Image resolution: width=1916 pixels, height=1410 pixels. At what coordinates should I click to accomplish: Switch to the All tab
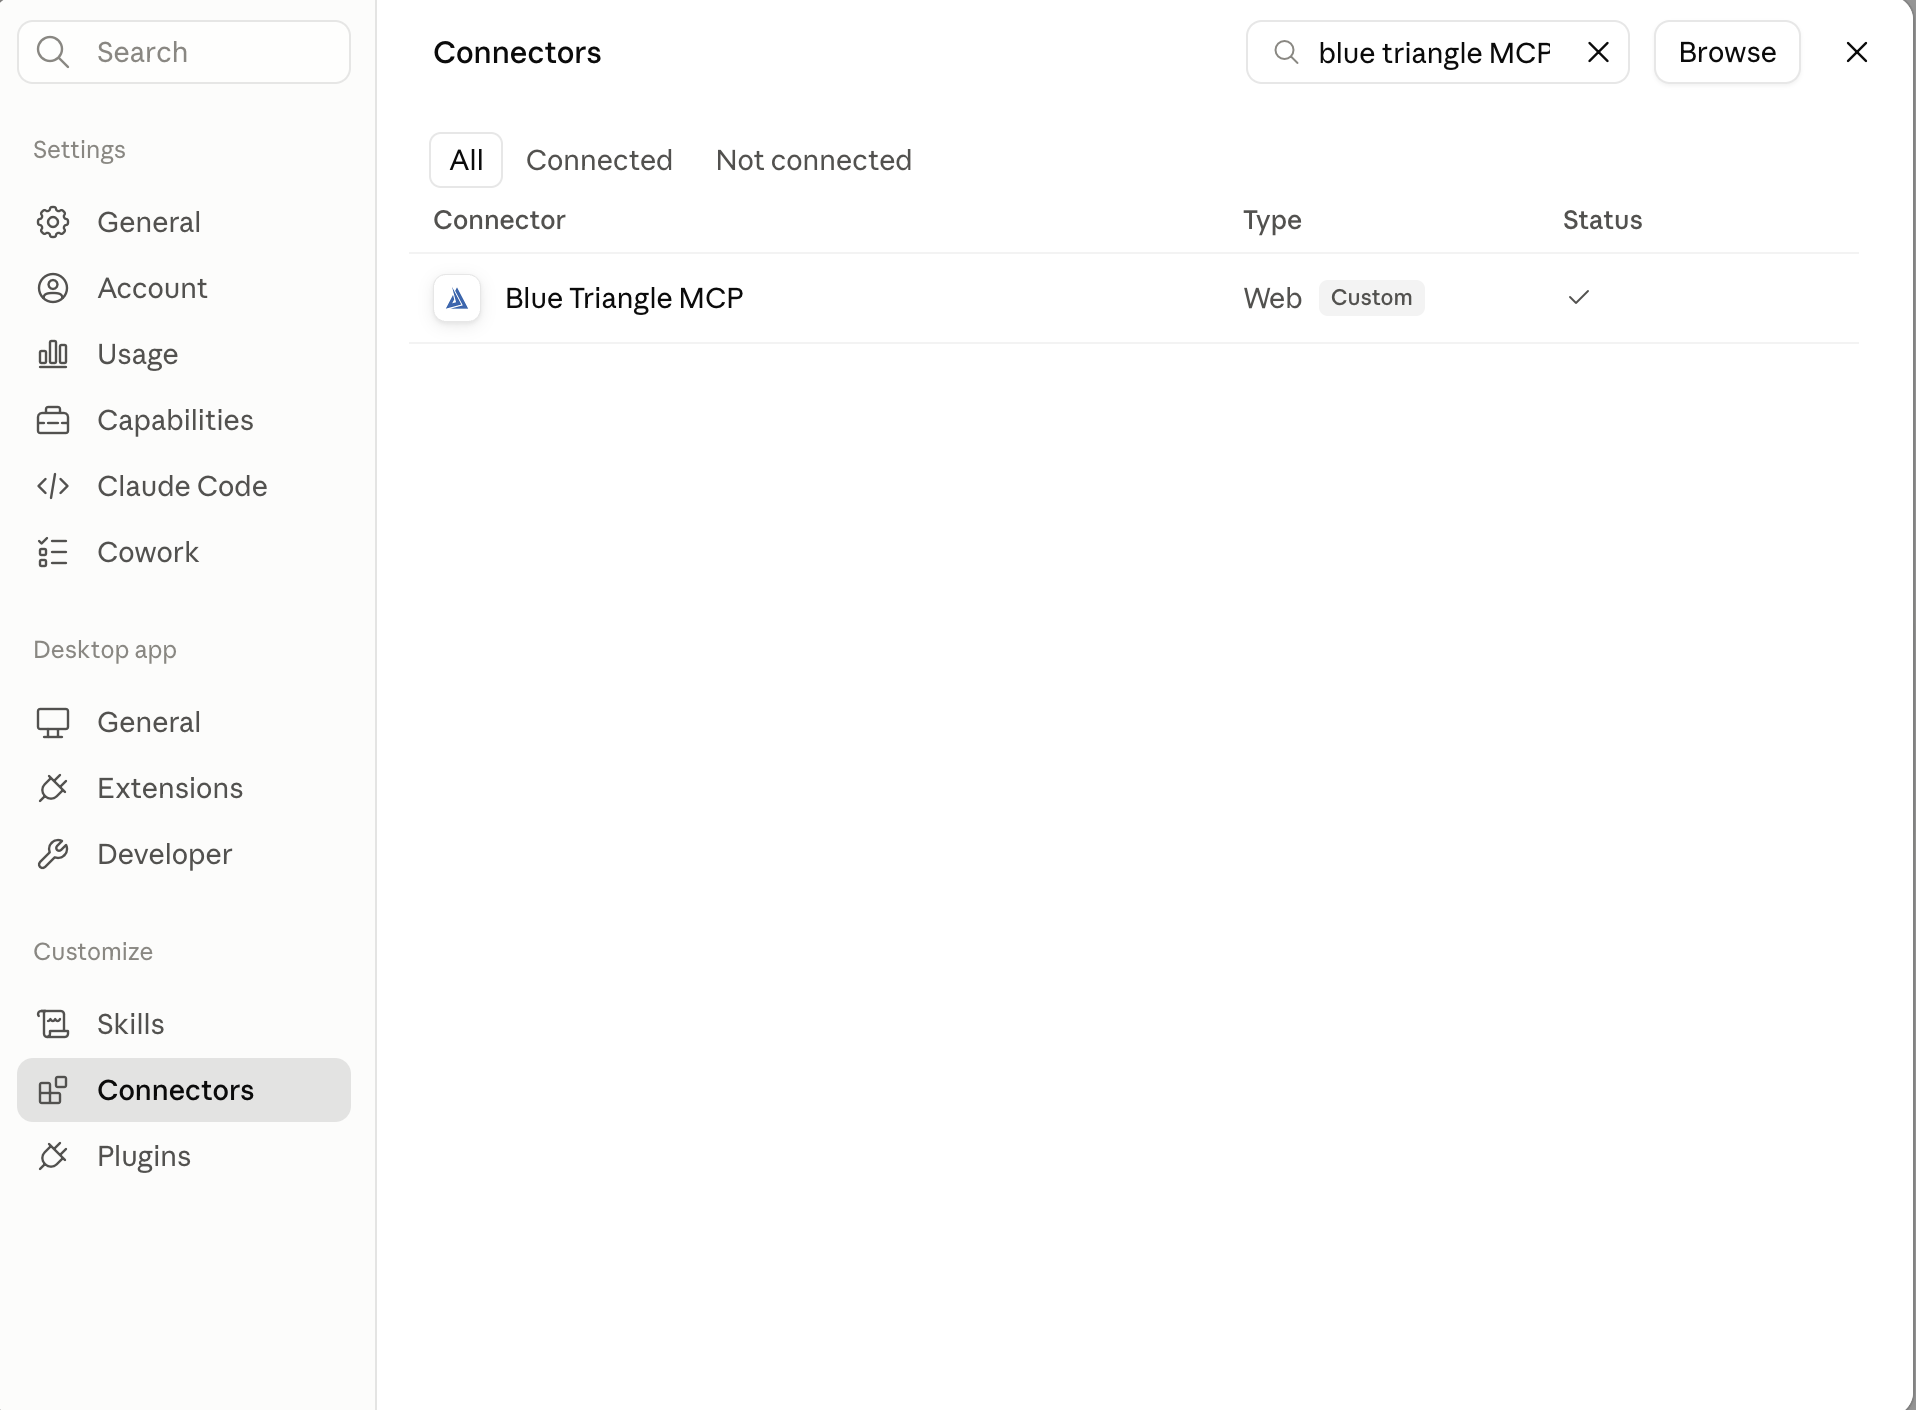(x=466, y=160)
